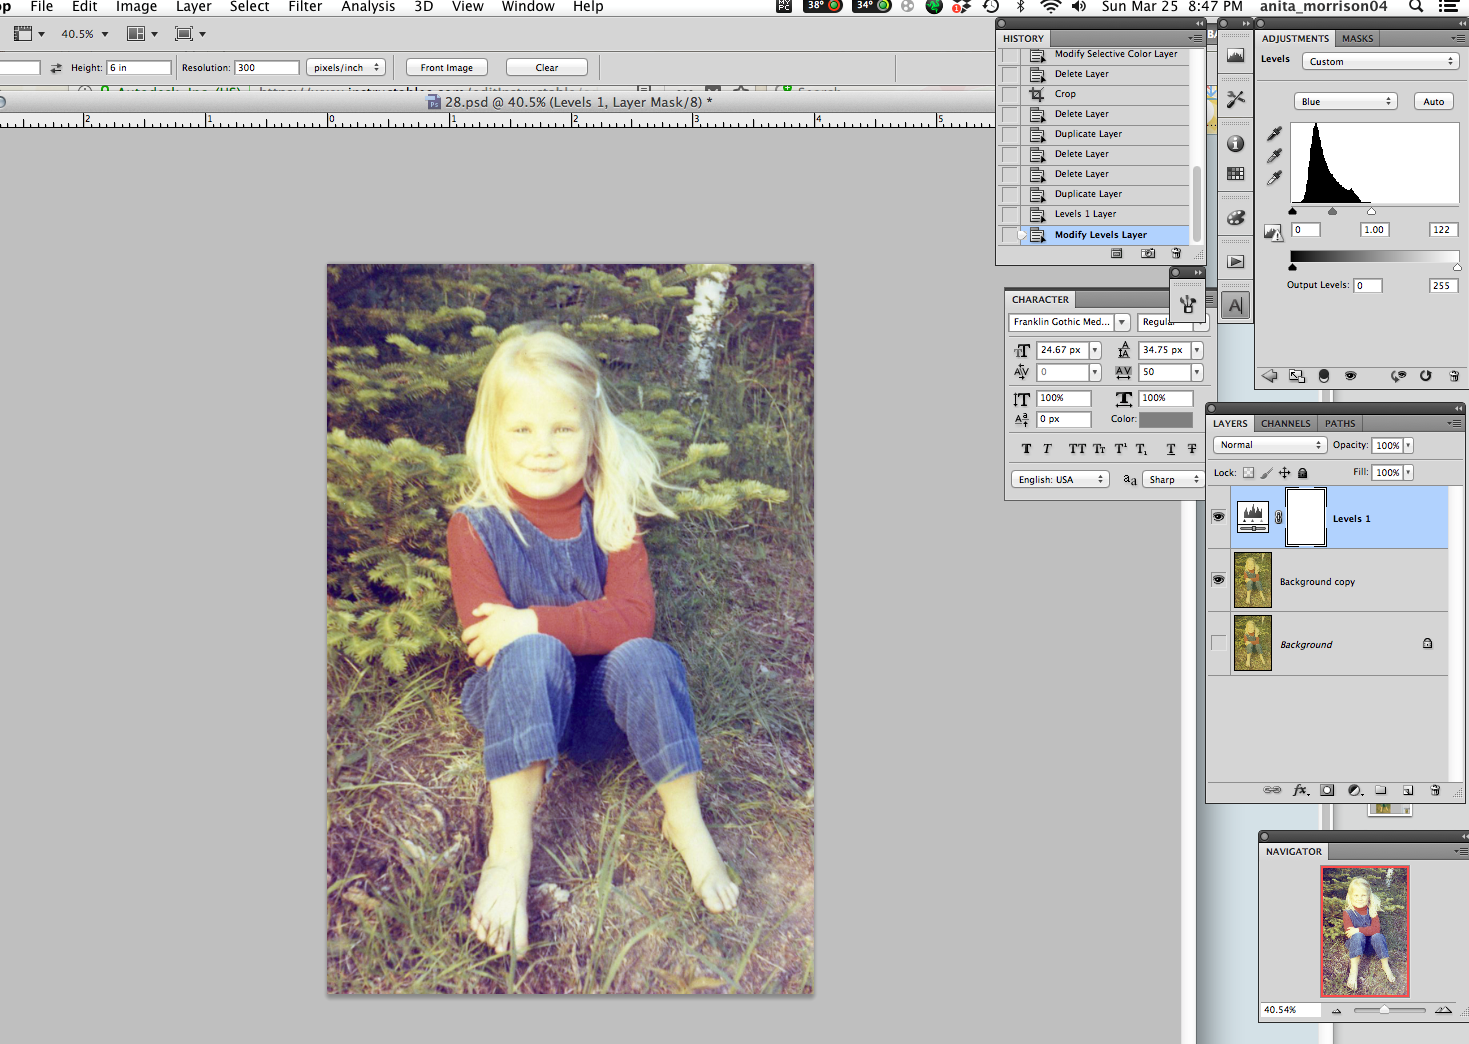This screenshot has width=1469, height=1044.
Task: Toggle adjustment layer visibility eye in Adjustments
Action: click(1351, 376)
